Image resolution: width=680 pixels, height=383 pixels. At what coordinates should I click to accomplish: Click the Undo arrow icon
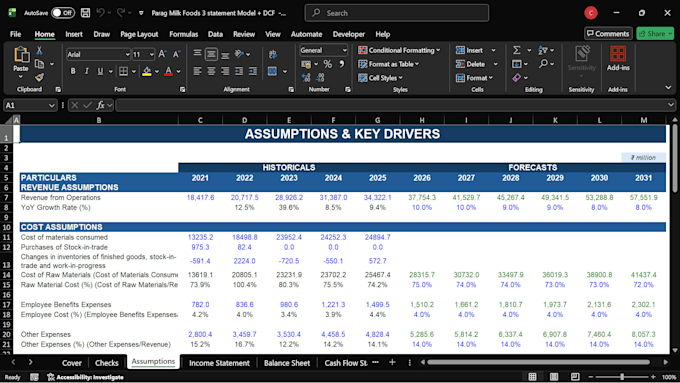point(101,13)
